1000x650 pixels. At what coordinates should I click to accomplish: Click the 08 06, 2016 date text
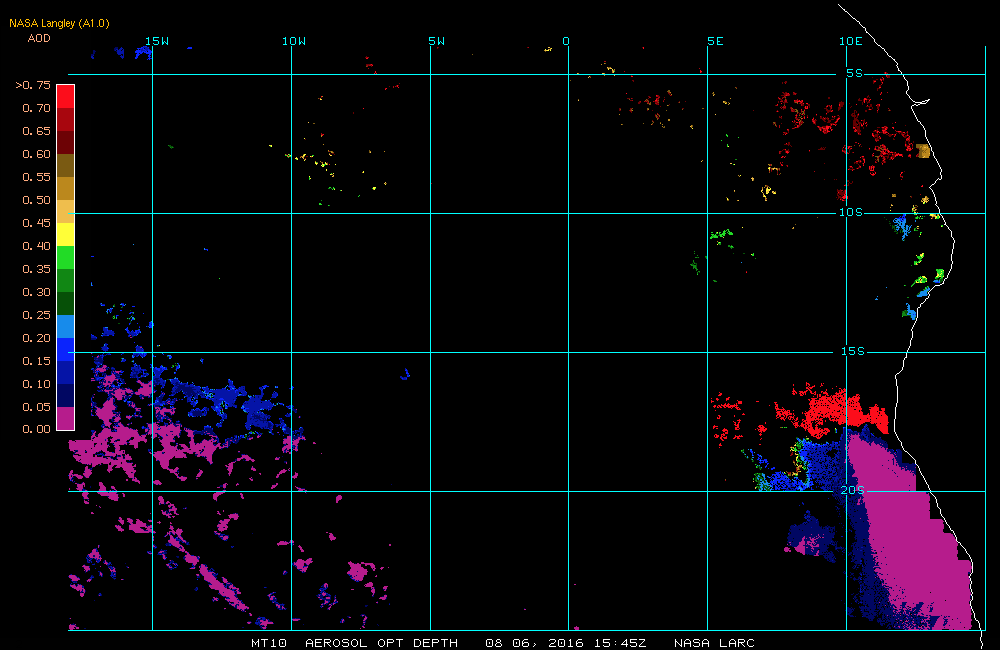pyautogui.click(x=534, y=643)
